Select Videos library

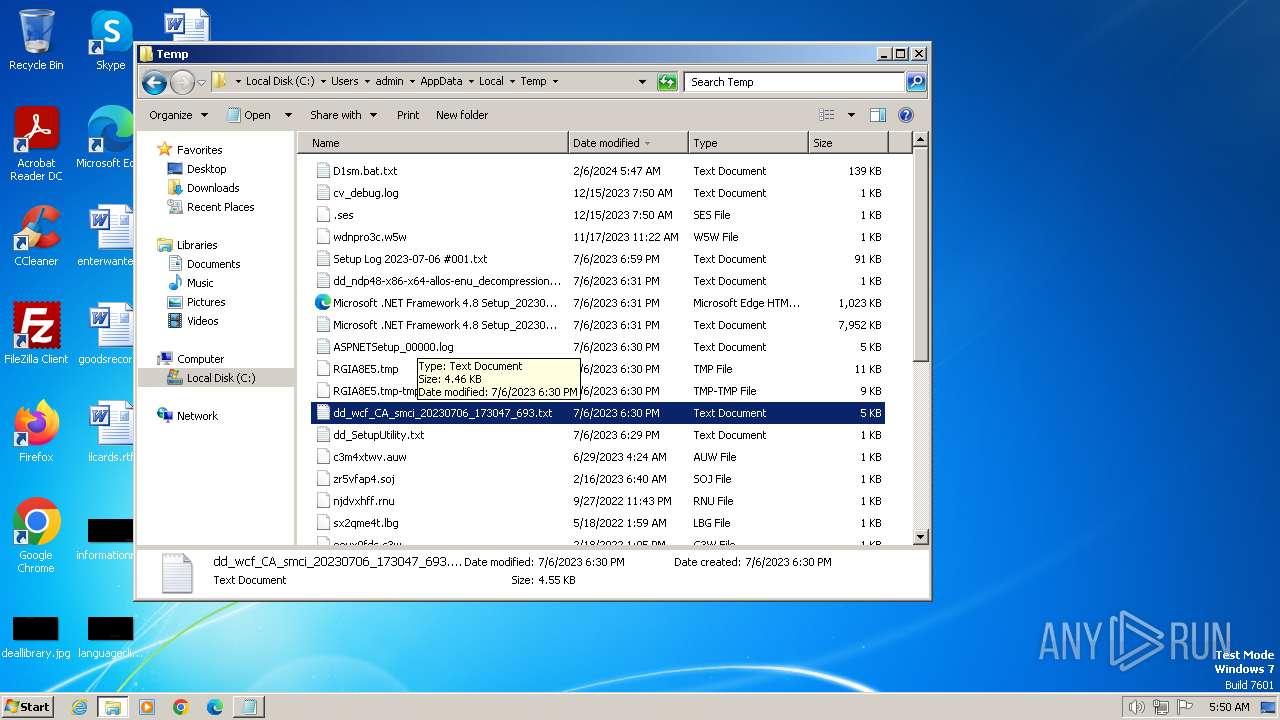coord(202,321)
